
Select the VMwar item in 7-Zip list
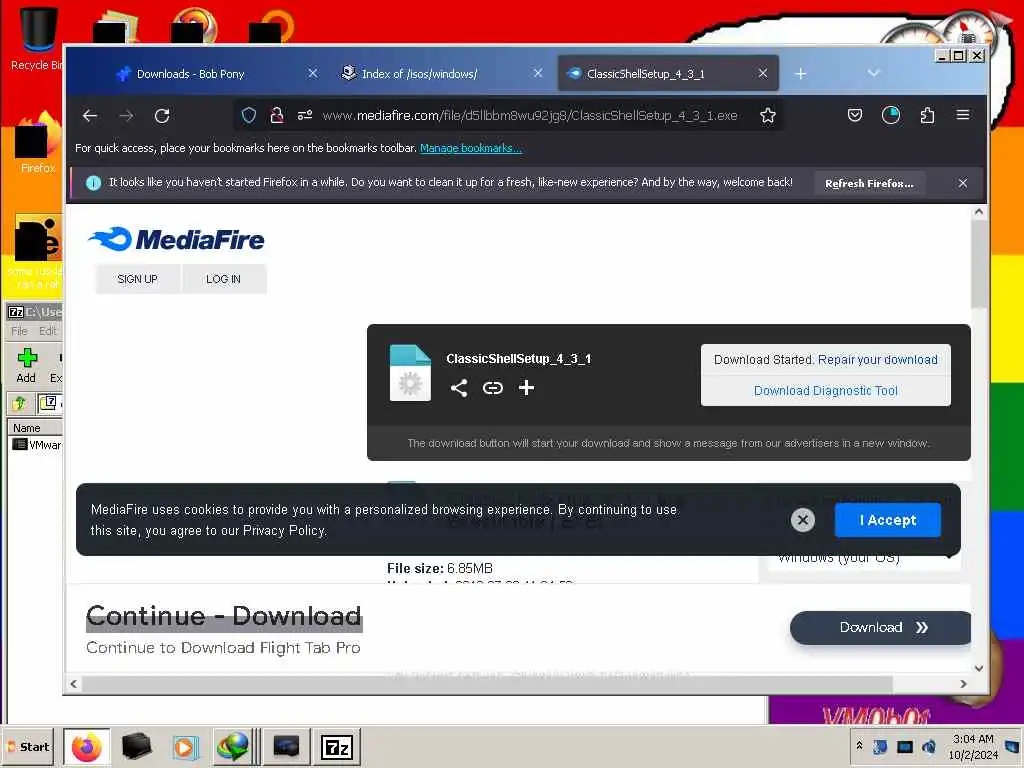[x=37, y=445]
